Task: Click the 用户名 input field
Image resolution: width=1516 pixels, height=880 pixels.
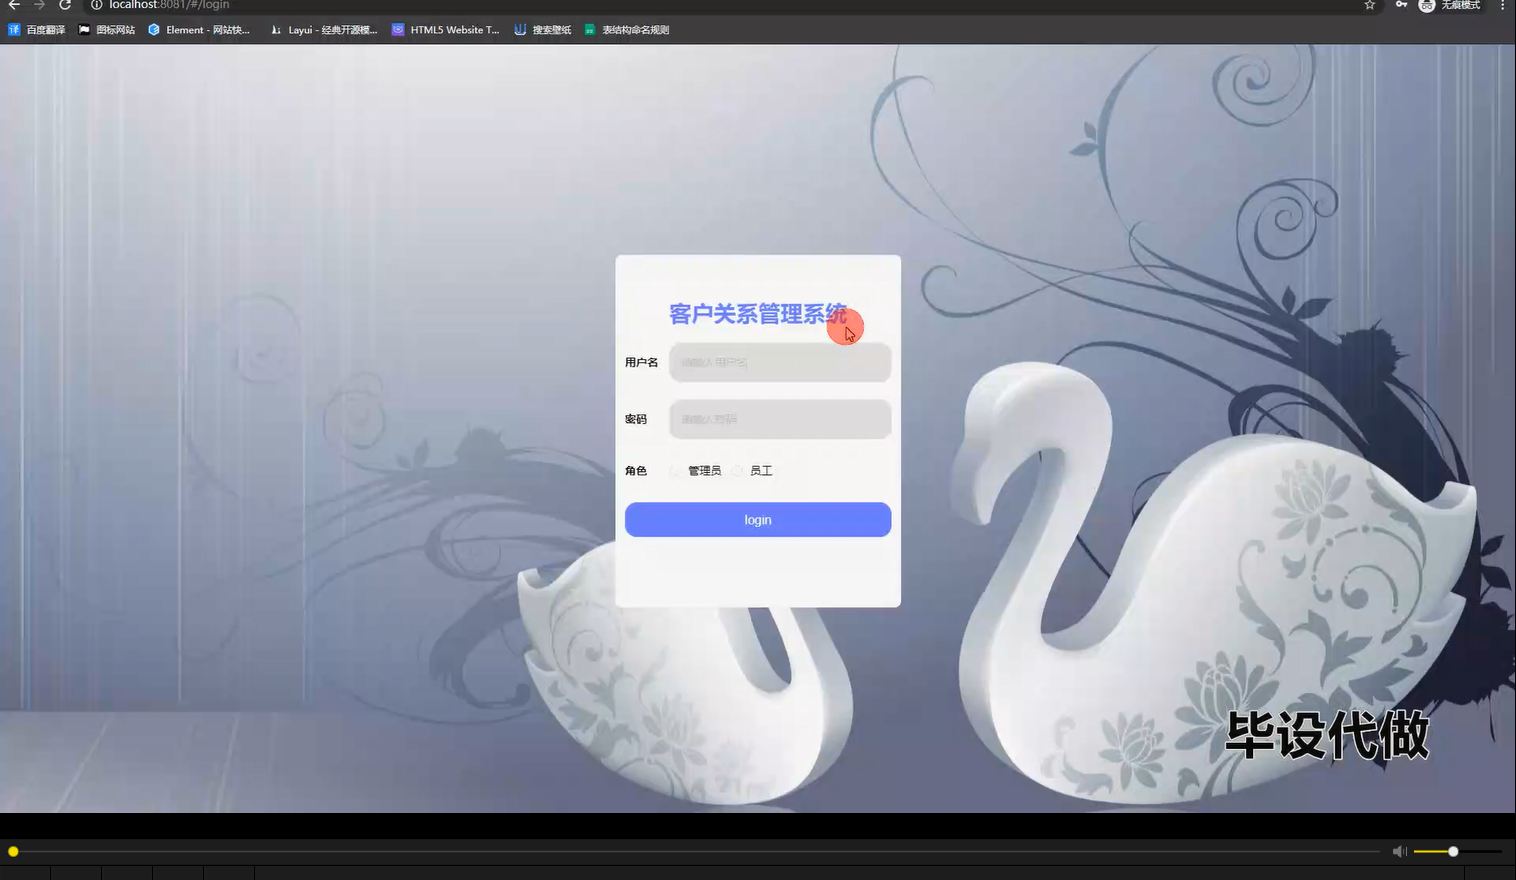Action: click(x=779, y=362)
